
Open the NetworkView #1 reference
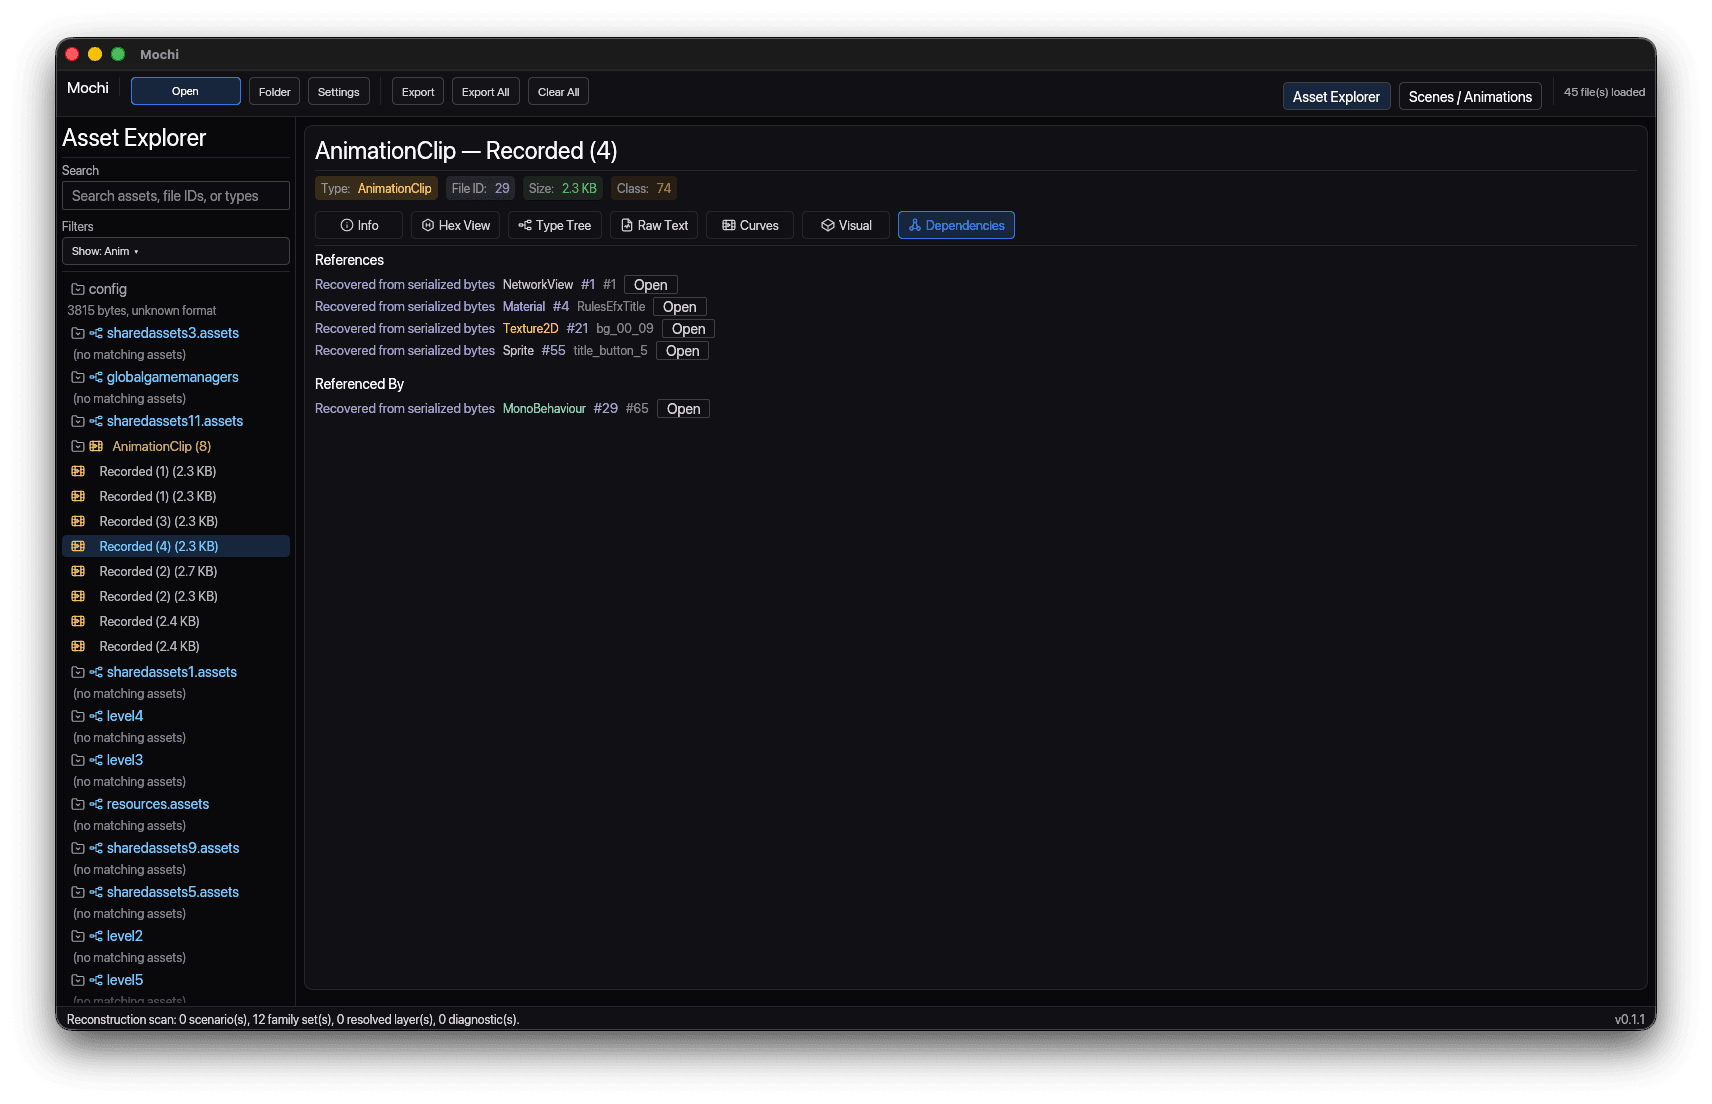coord(651,285)
